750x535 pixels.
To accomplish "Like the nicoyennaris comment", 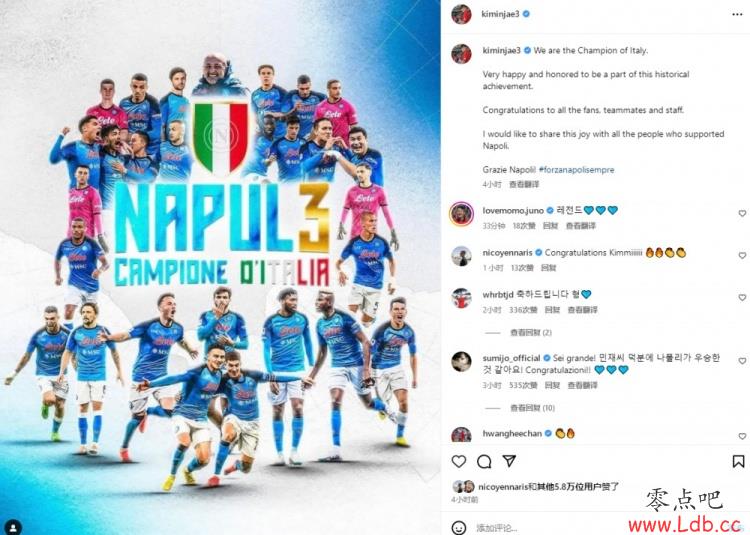I will coord(742,256).
